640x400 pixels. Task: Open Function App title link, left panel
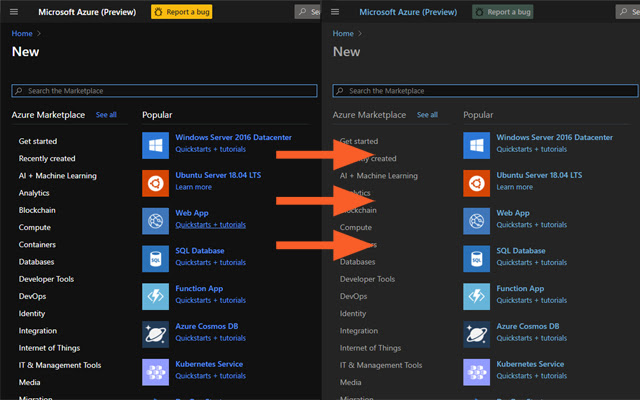pos(199,289)
